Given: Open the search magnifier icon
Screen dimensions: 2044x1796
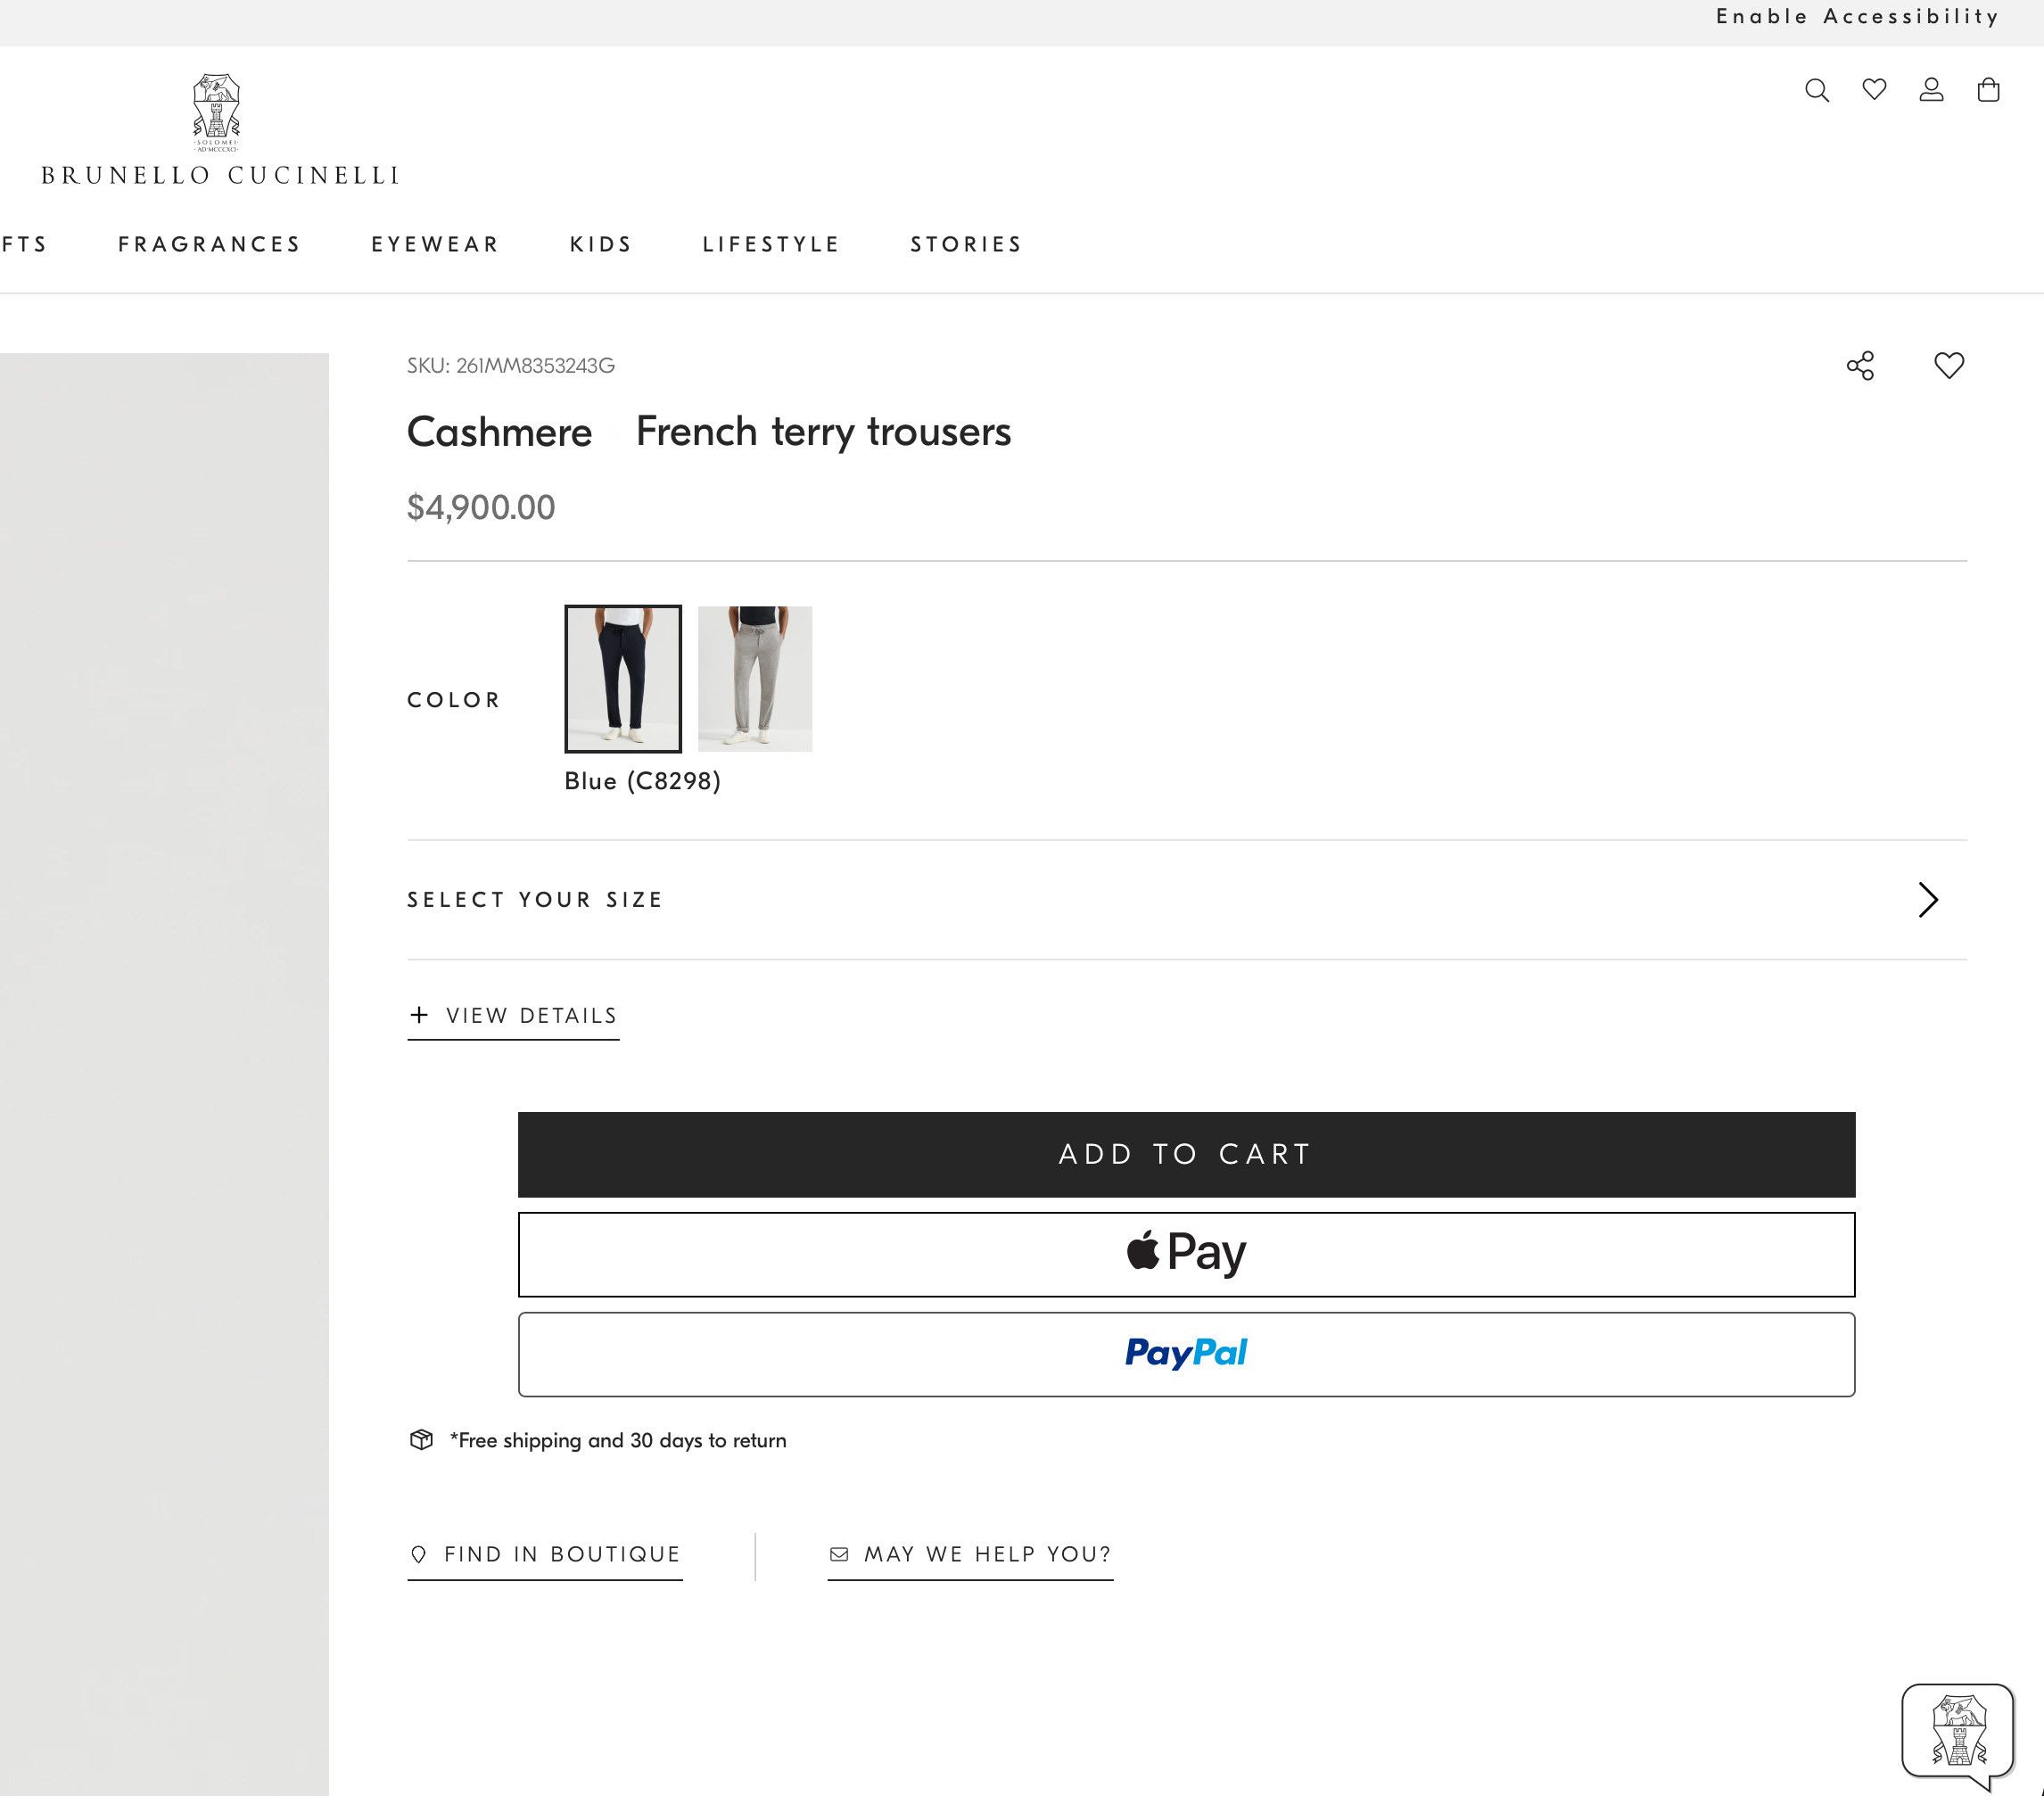Looking at the screenshot, I should click(1817, 91).
